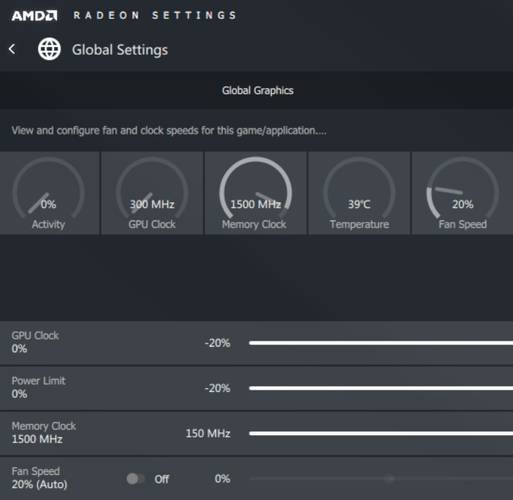
Task: Click the Memory Clock 1500 MHz row label
Action: point(44,433)
